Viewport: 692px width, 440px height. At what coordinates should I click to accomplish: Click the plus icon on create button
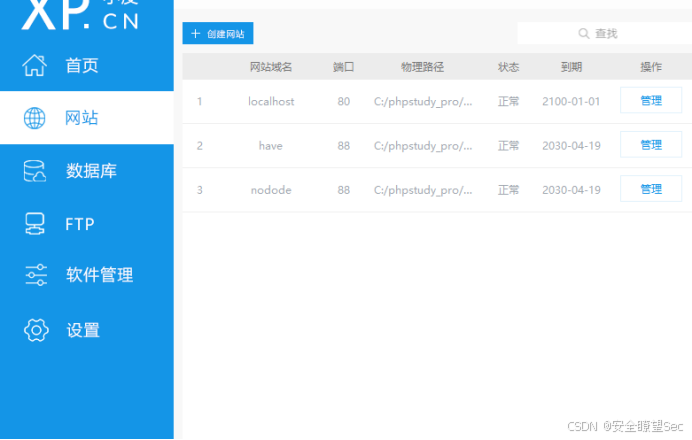(196, 34)
